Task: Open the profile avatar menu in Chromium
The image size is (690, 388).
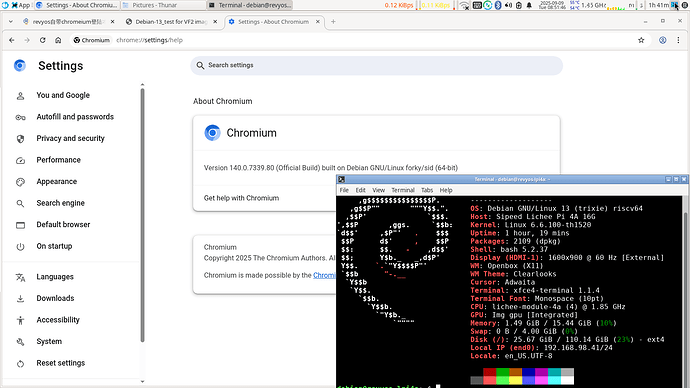Action: coord(663,40)
